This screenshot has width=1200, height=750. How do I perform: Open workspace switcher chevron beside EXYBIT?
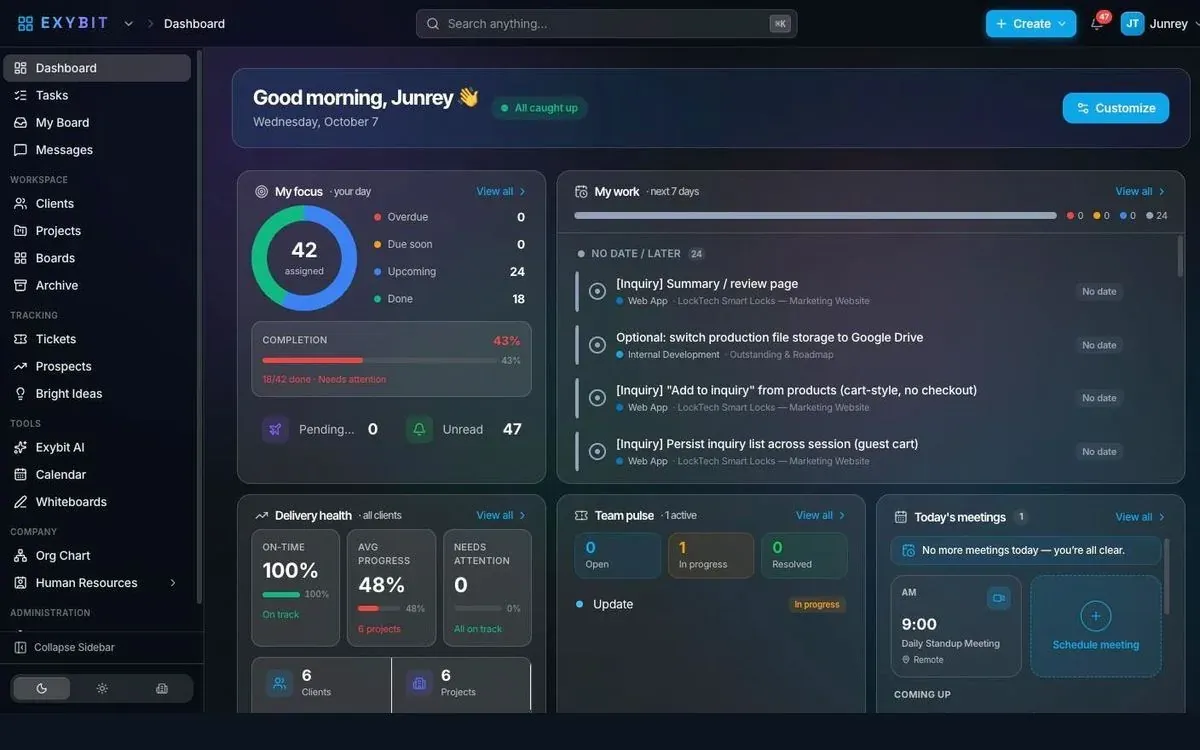coord(128,24)
